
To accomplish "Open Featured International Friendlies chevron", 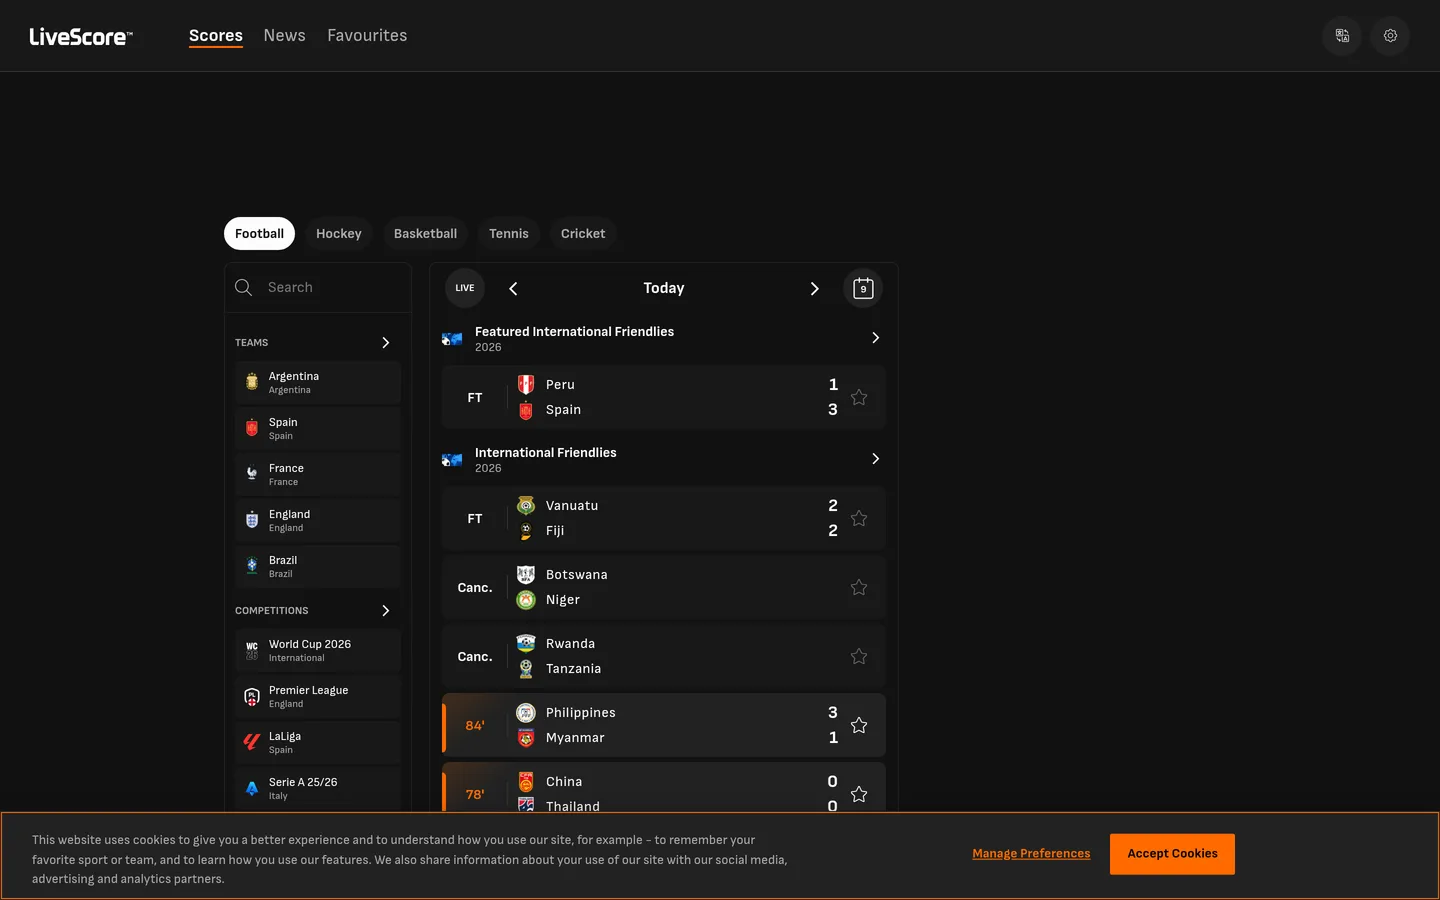I will pyautogui.click(x=875, y=338).
